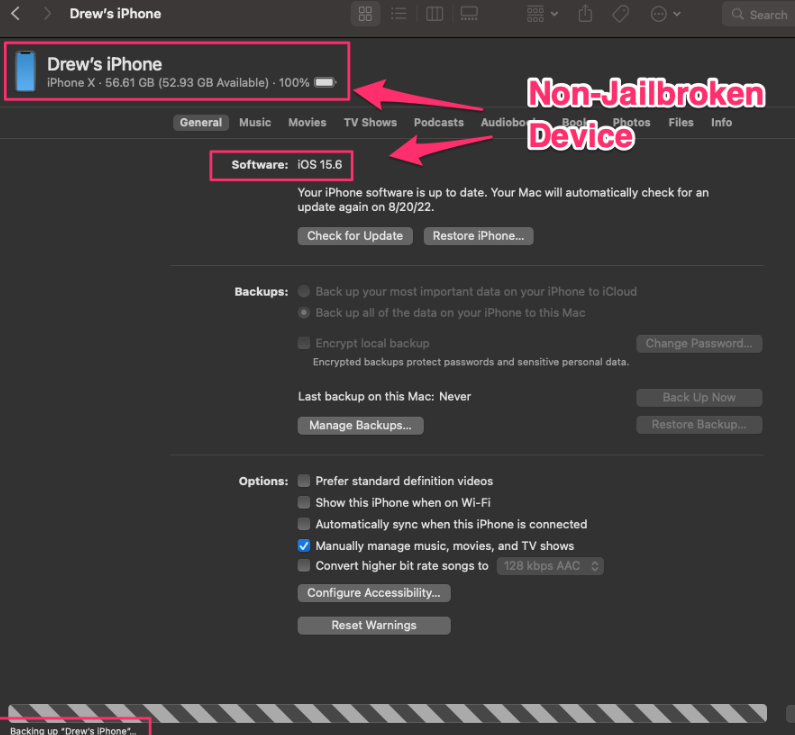Switch to icon grid view
The height and width of the screenshot is (735, 795).
pos(365,14)
